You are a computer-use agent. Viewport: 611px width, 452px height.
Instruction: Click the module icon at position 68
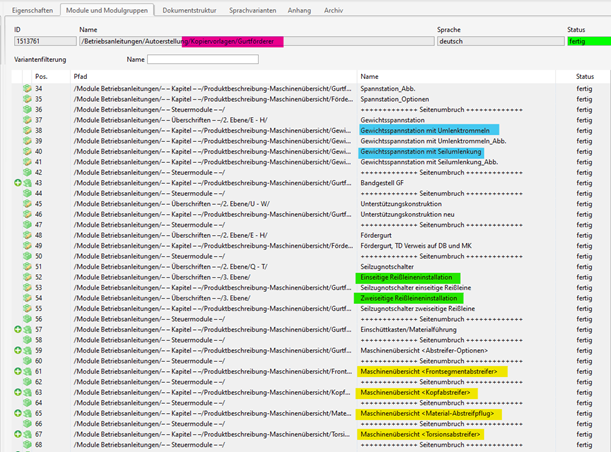27,445
